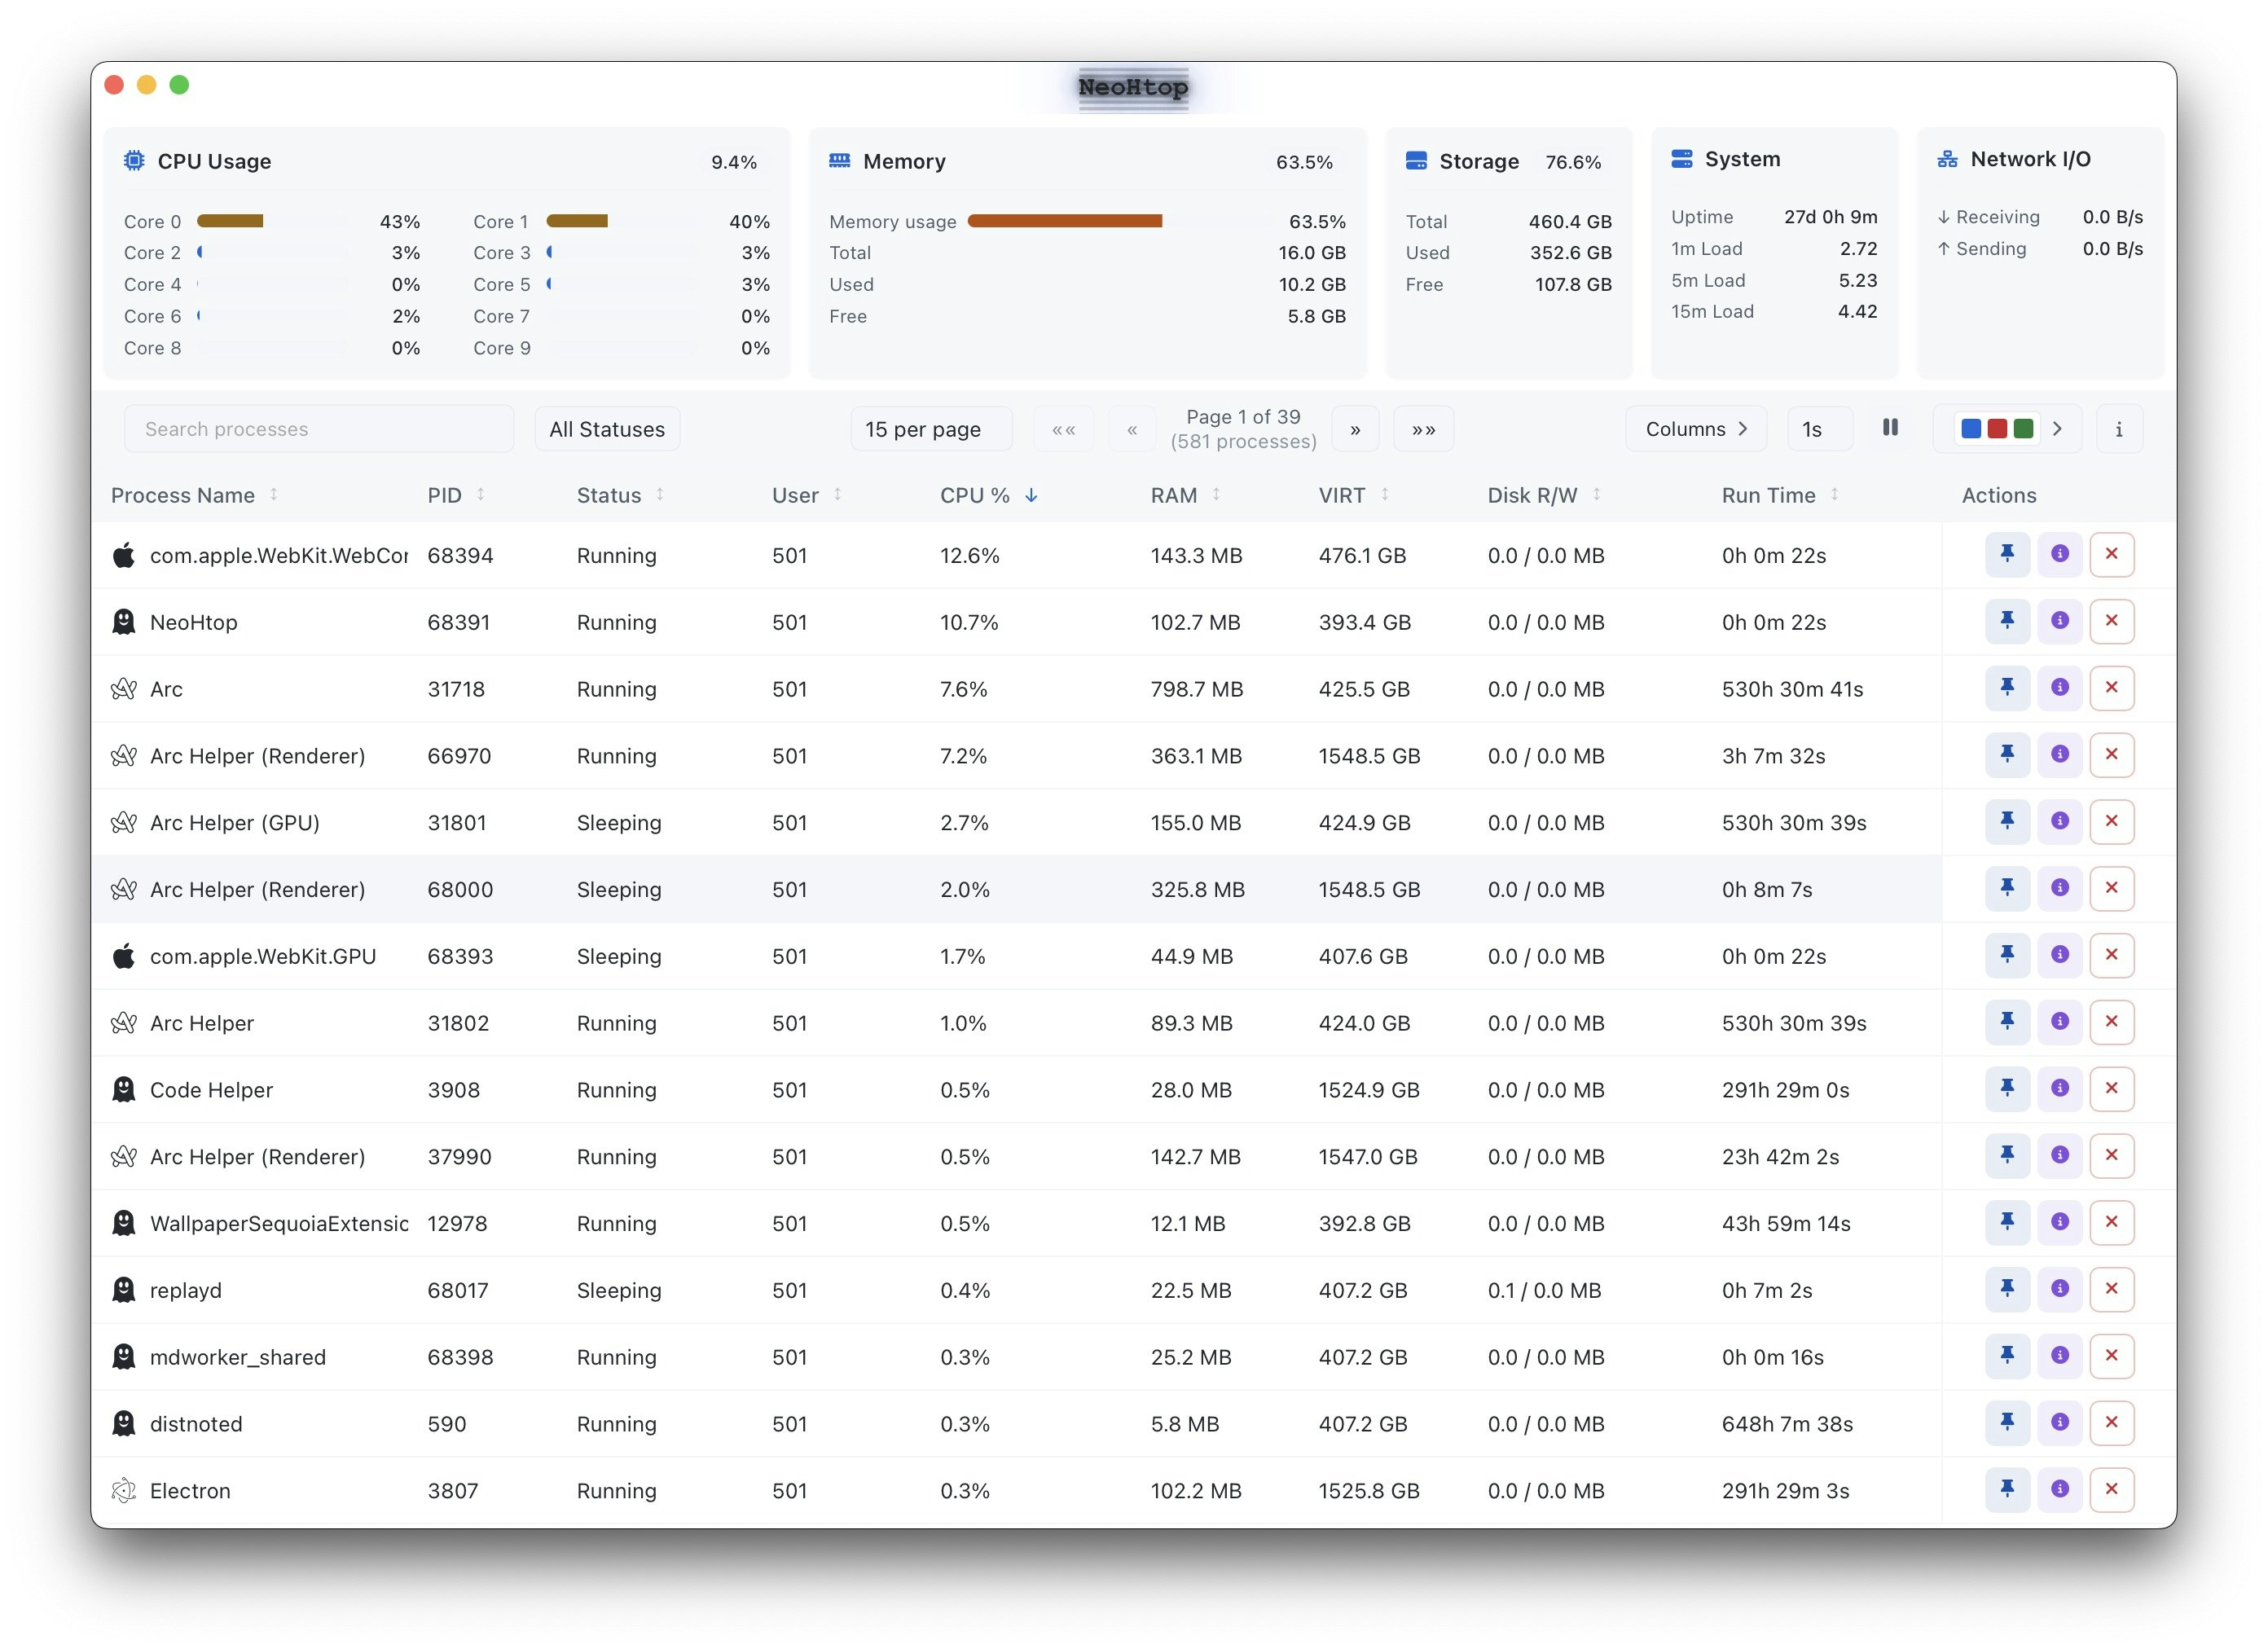This screenshot has height=1649, width=2268.
Task: Click the NeoHtop window title
Action: click(1133, 88)
